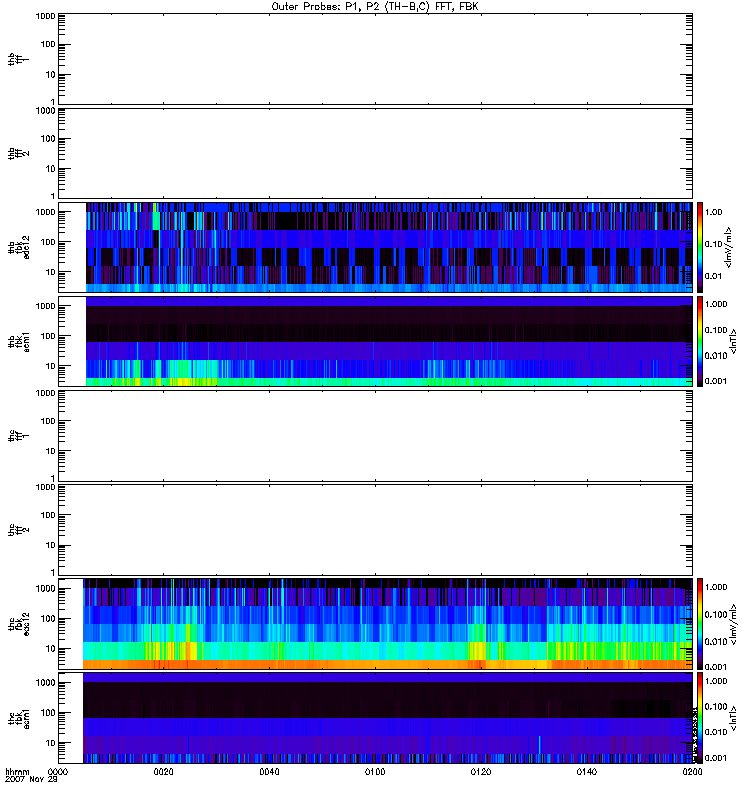Click '1.000' on the thb scm1 color scale
The image size is (750, 800).
coord(716,304)
